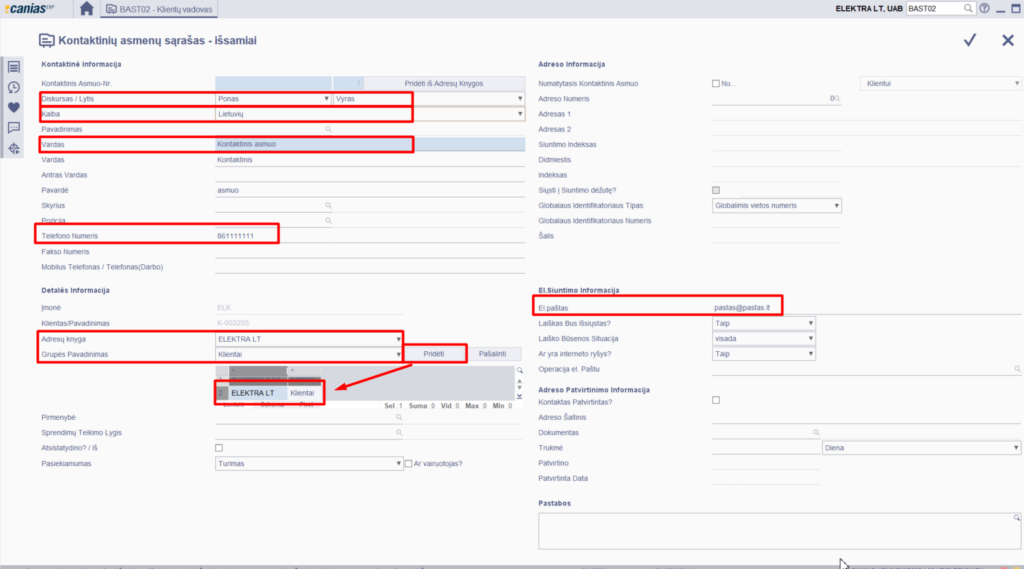The width and height of the screenshot is (1024, 569).
Task: Select the ELEKTRA LT Klientai table row
Action: [x=272, y=394]
